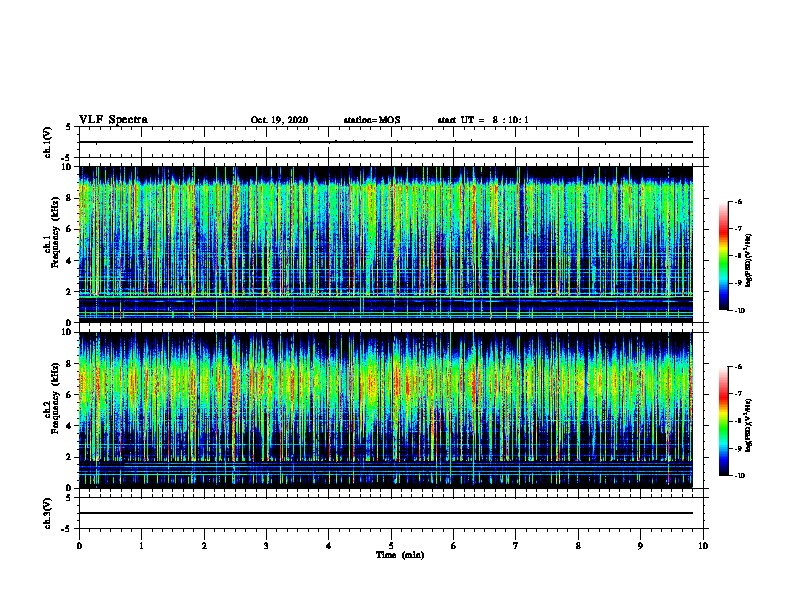Click time axis tick label "6"
The image size is (792, 612).
tap(454, 546)
